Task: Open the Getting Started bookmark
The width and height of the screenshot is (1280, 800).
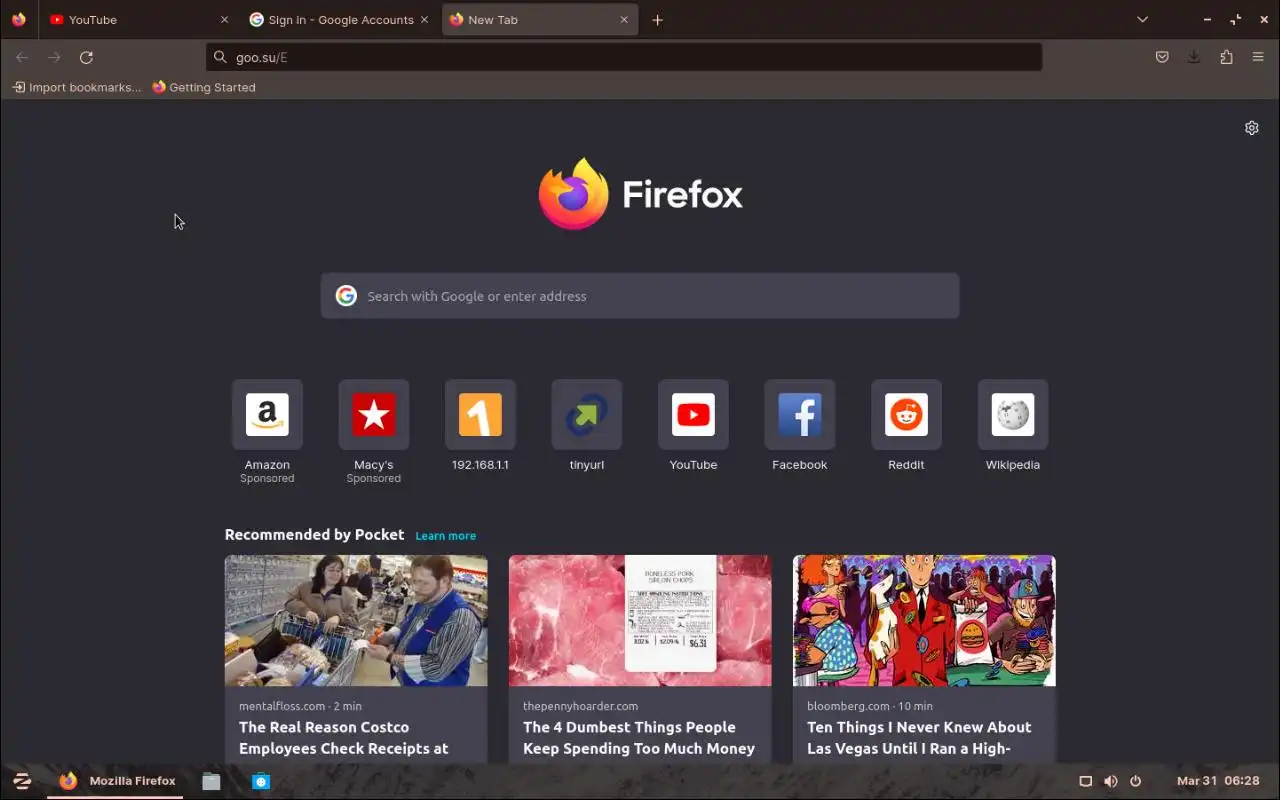Action: coord(204,87)
